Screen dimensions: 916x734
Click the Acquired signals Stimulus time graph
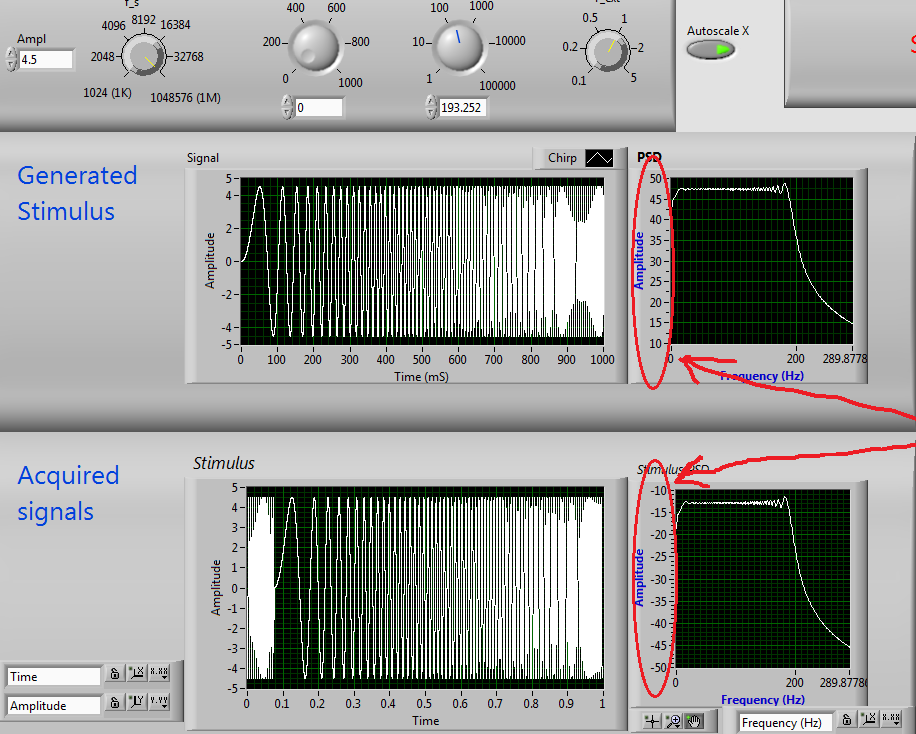pyautogui.click(x=425, y=587)
